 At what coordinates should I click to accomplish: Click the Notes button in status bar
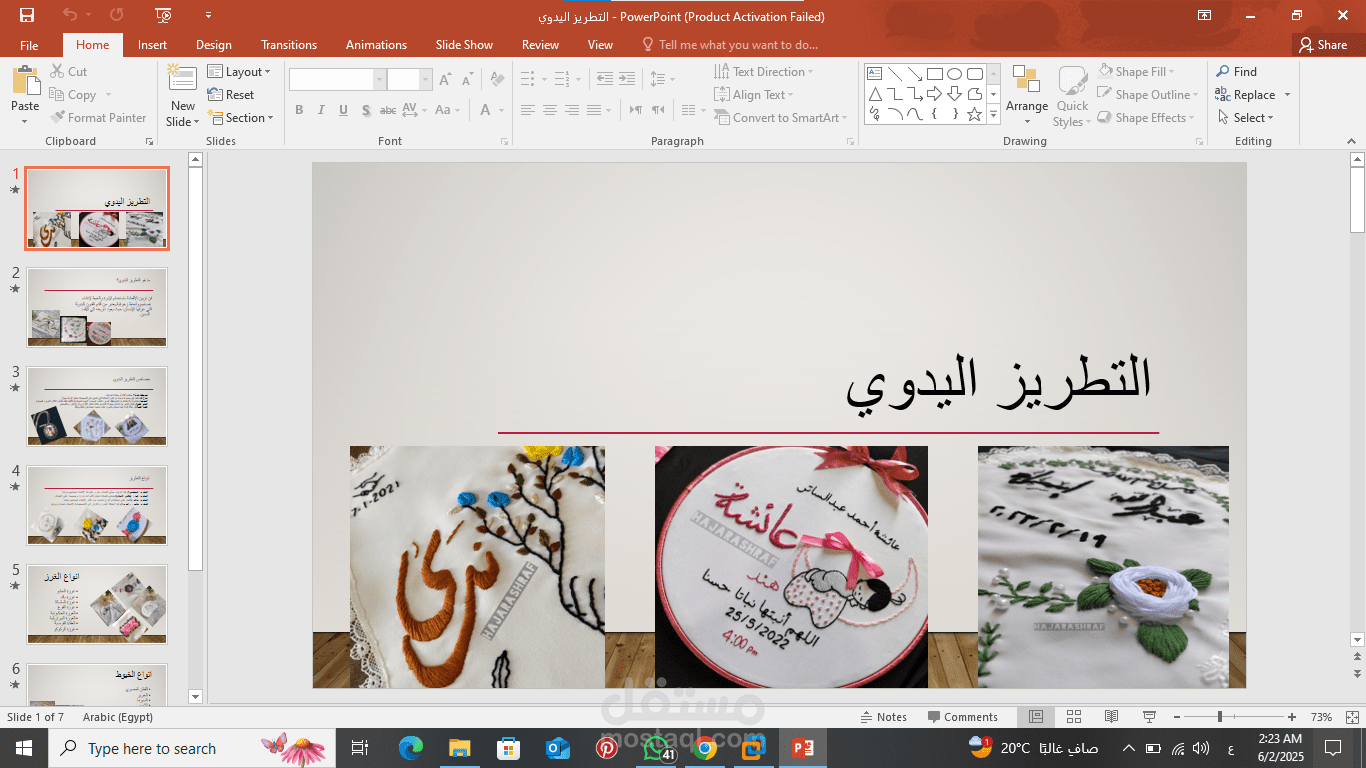pos(883,717)
